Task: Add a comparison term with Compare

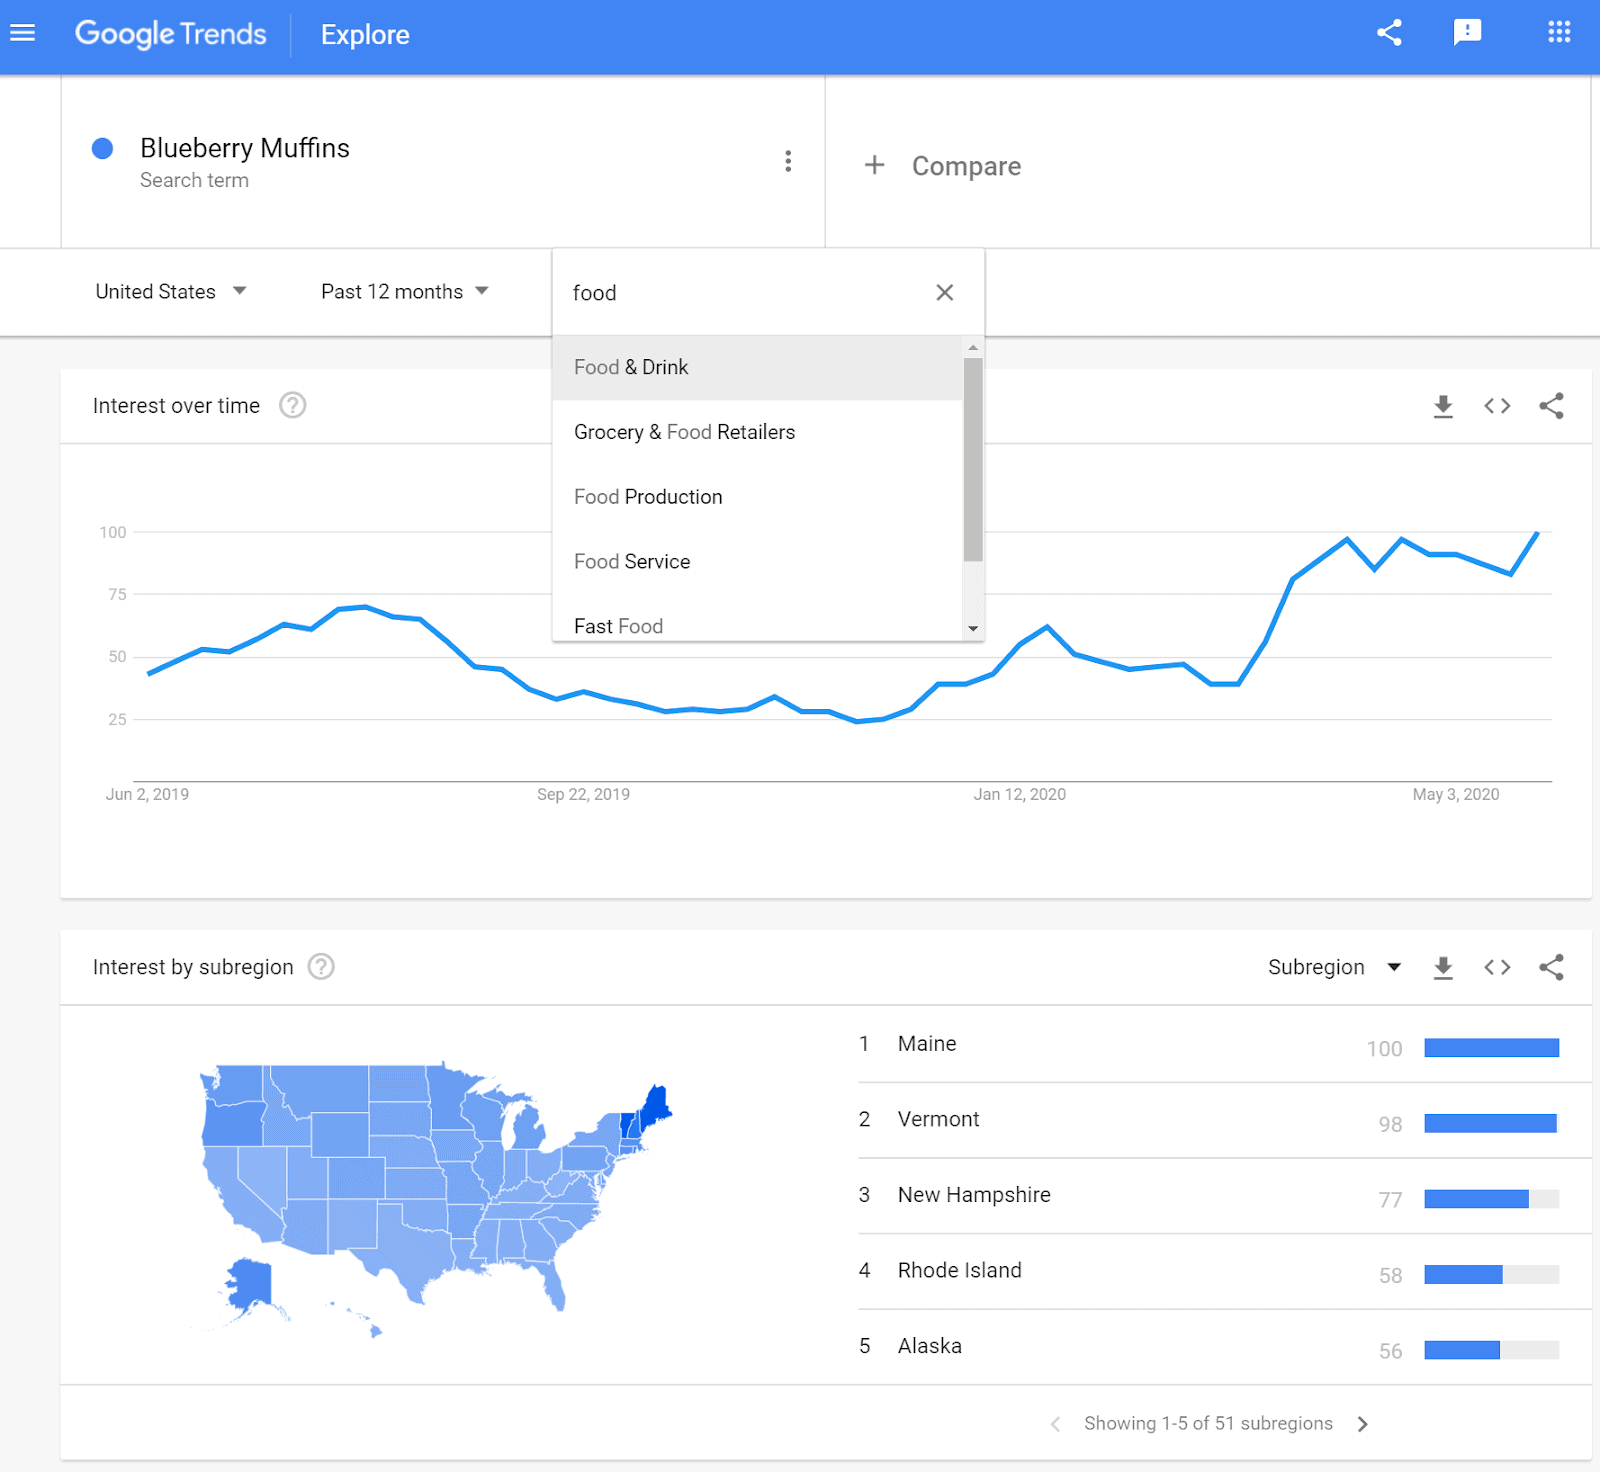Action: (941, 165)
